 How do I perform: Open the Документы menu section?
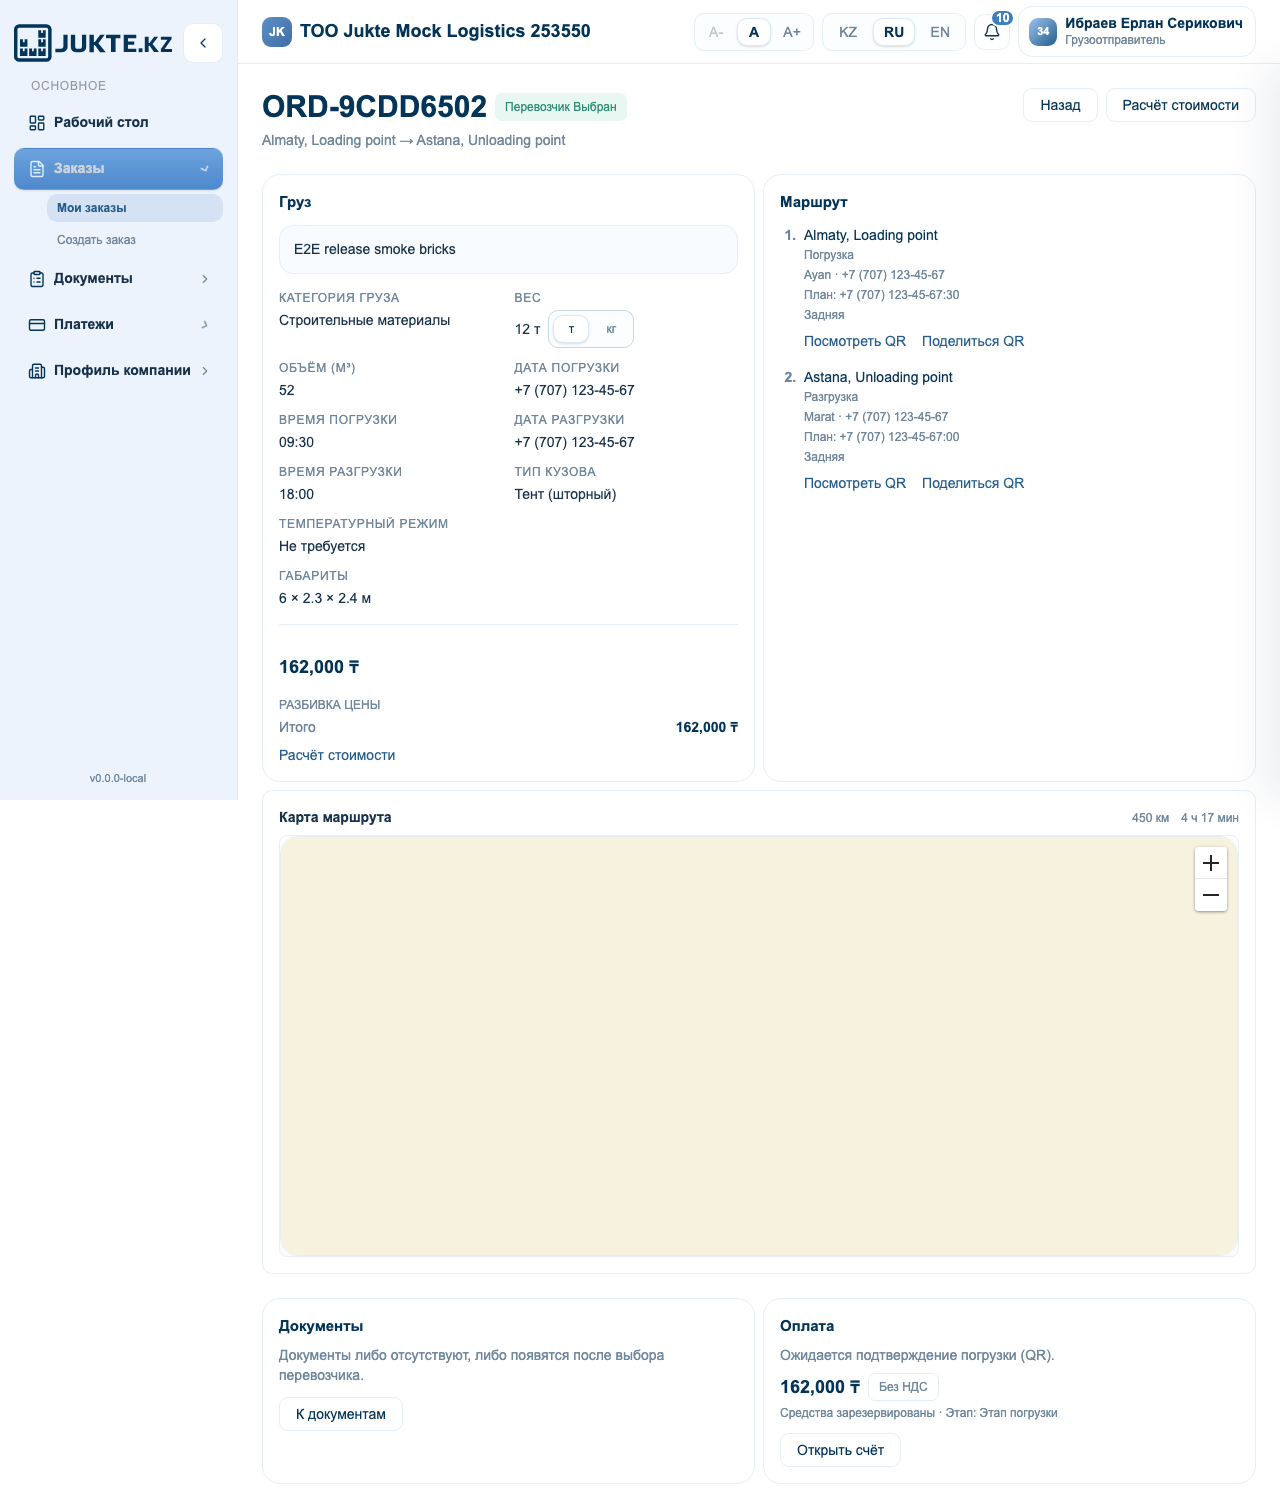tap(118, 279)
